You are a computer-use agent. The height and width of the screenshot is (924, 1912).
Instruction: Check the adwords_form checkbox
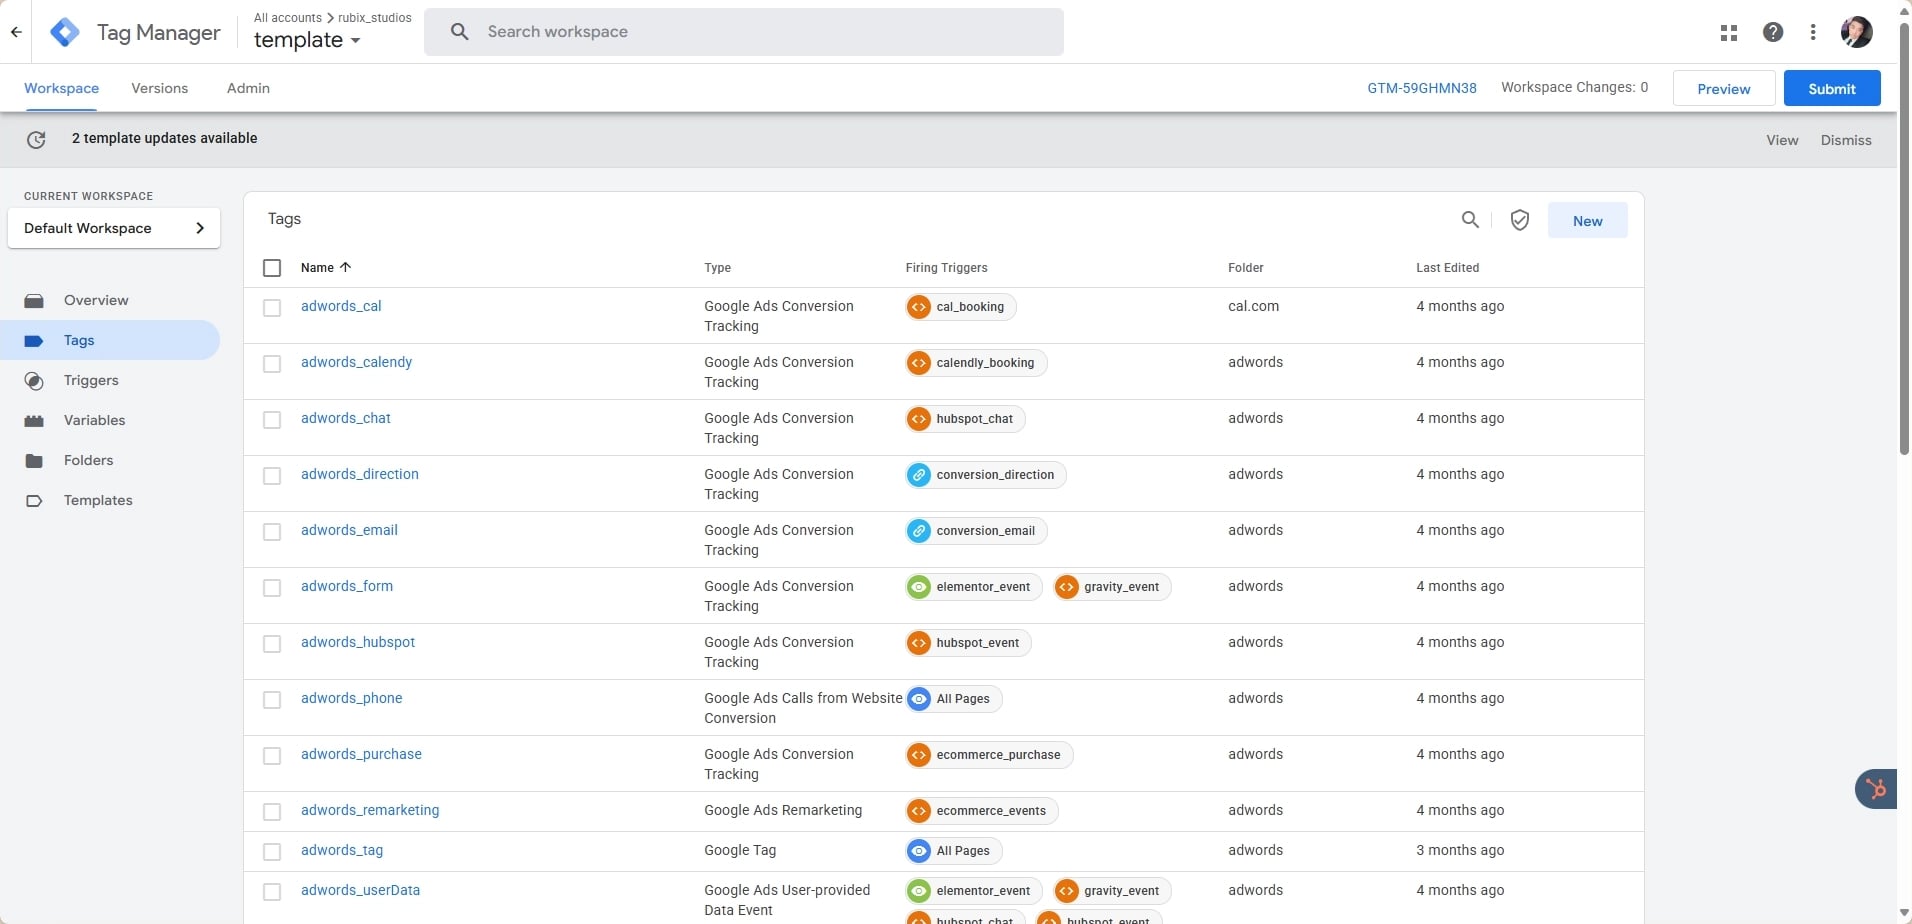271,587
